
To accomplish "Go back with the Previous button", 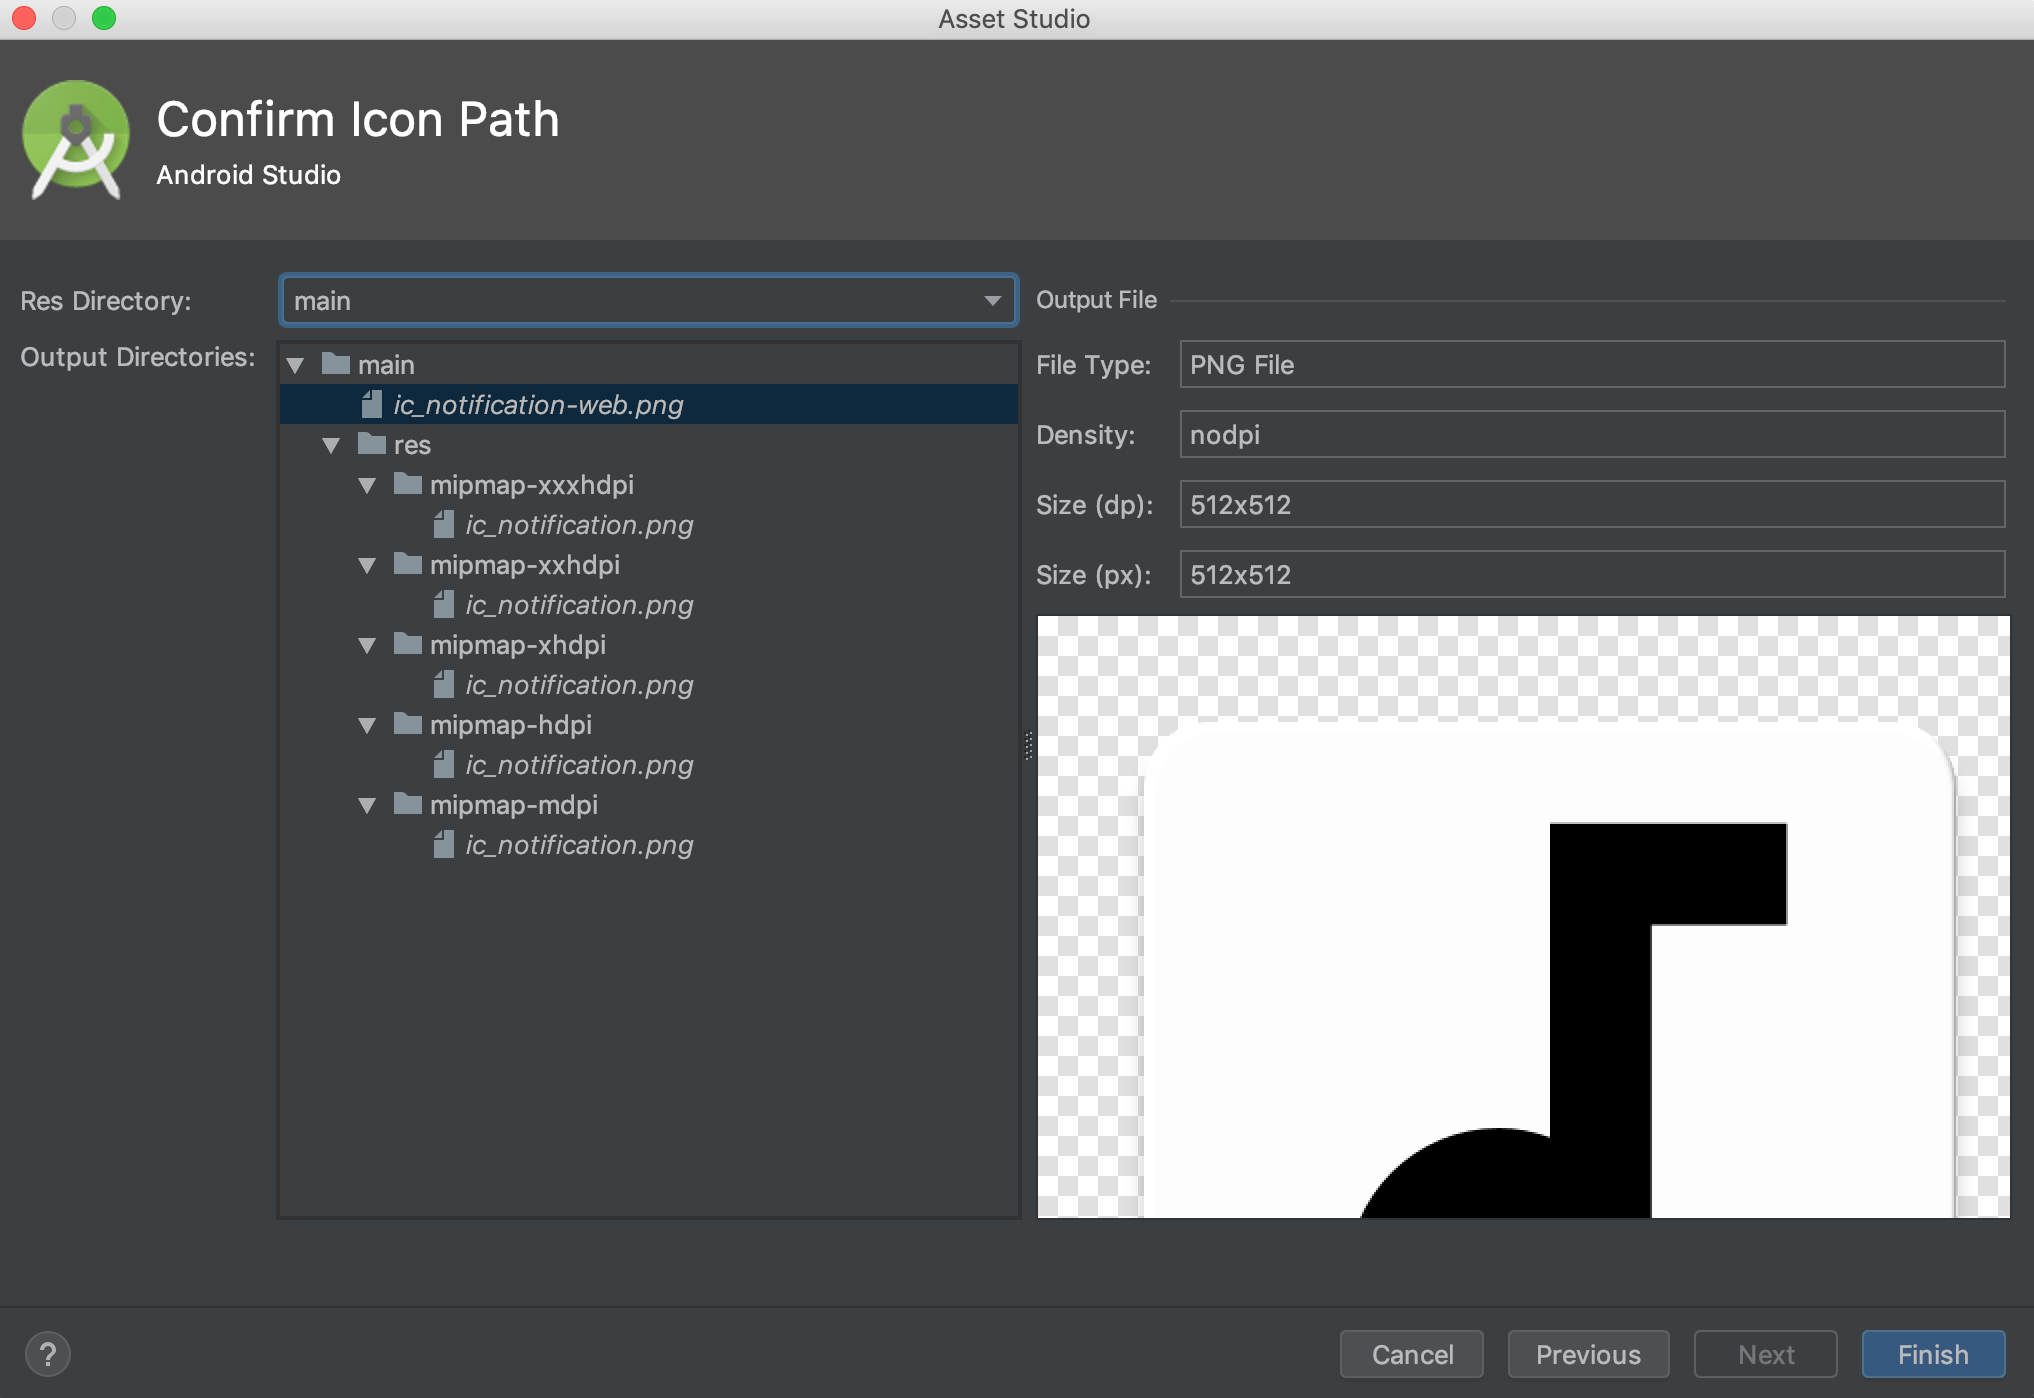I will [x=1587, y=1354].
